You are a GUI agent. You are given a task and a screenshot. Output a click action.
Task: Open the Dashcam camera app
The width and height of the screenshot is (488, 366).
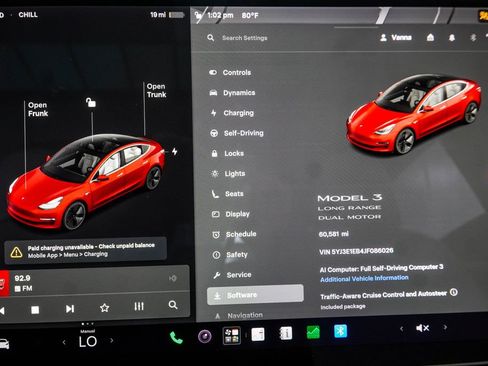(x=205, y=336)
